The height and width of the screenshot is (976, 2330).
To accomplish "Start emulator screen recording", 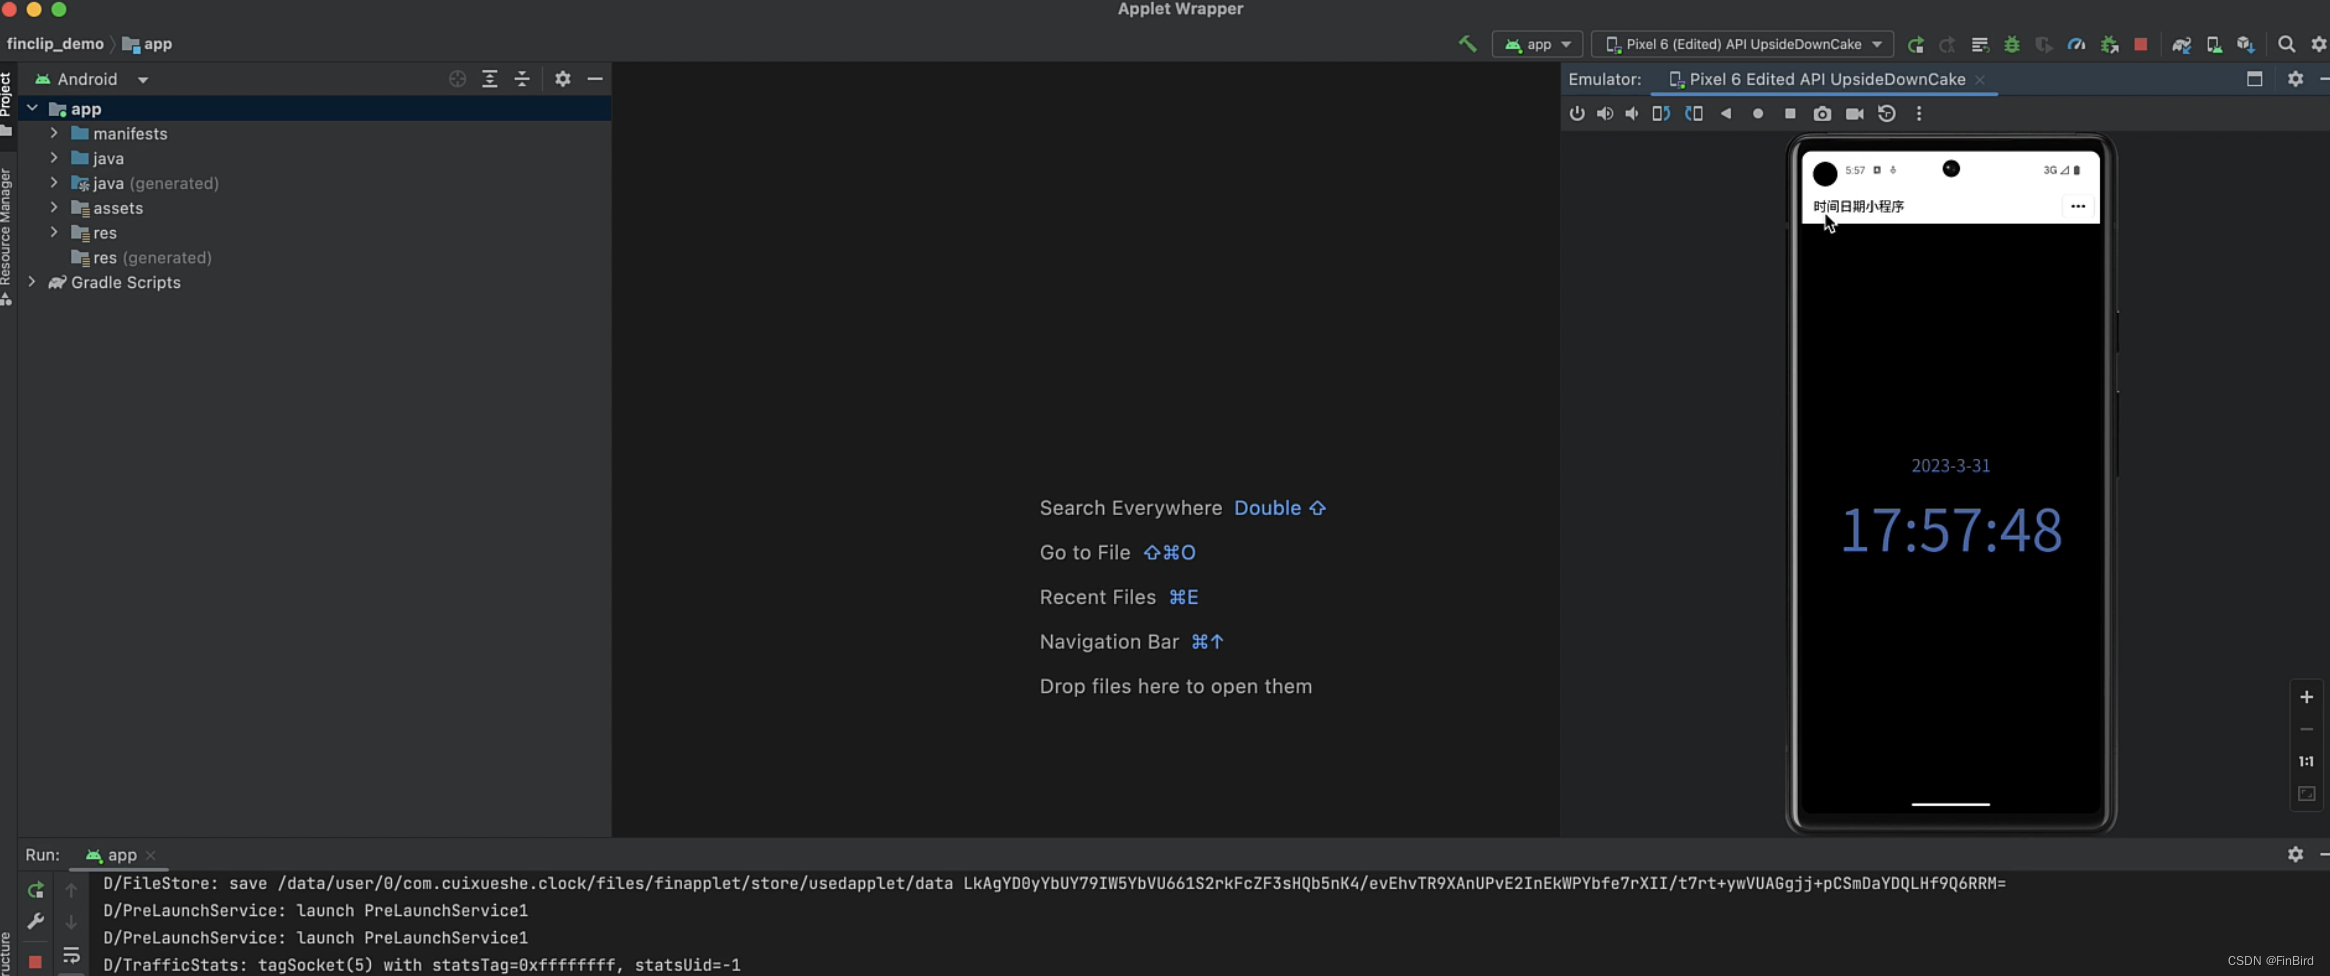I will [1854, 113].
